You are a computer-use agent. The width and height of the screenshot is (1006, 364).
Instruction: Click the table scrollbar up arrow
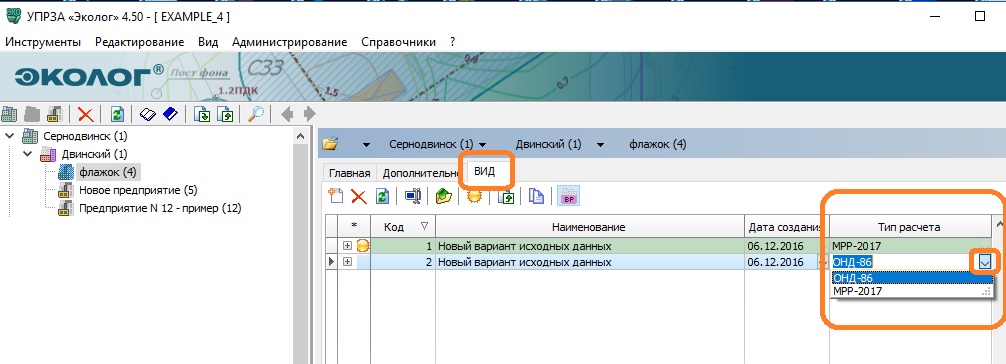point(999,224)
